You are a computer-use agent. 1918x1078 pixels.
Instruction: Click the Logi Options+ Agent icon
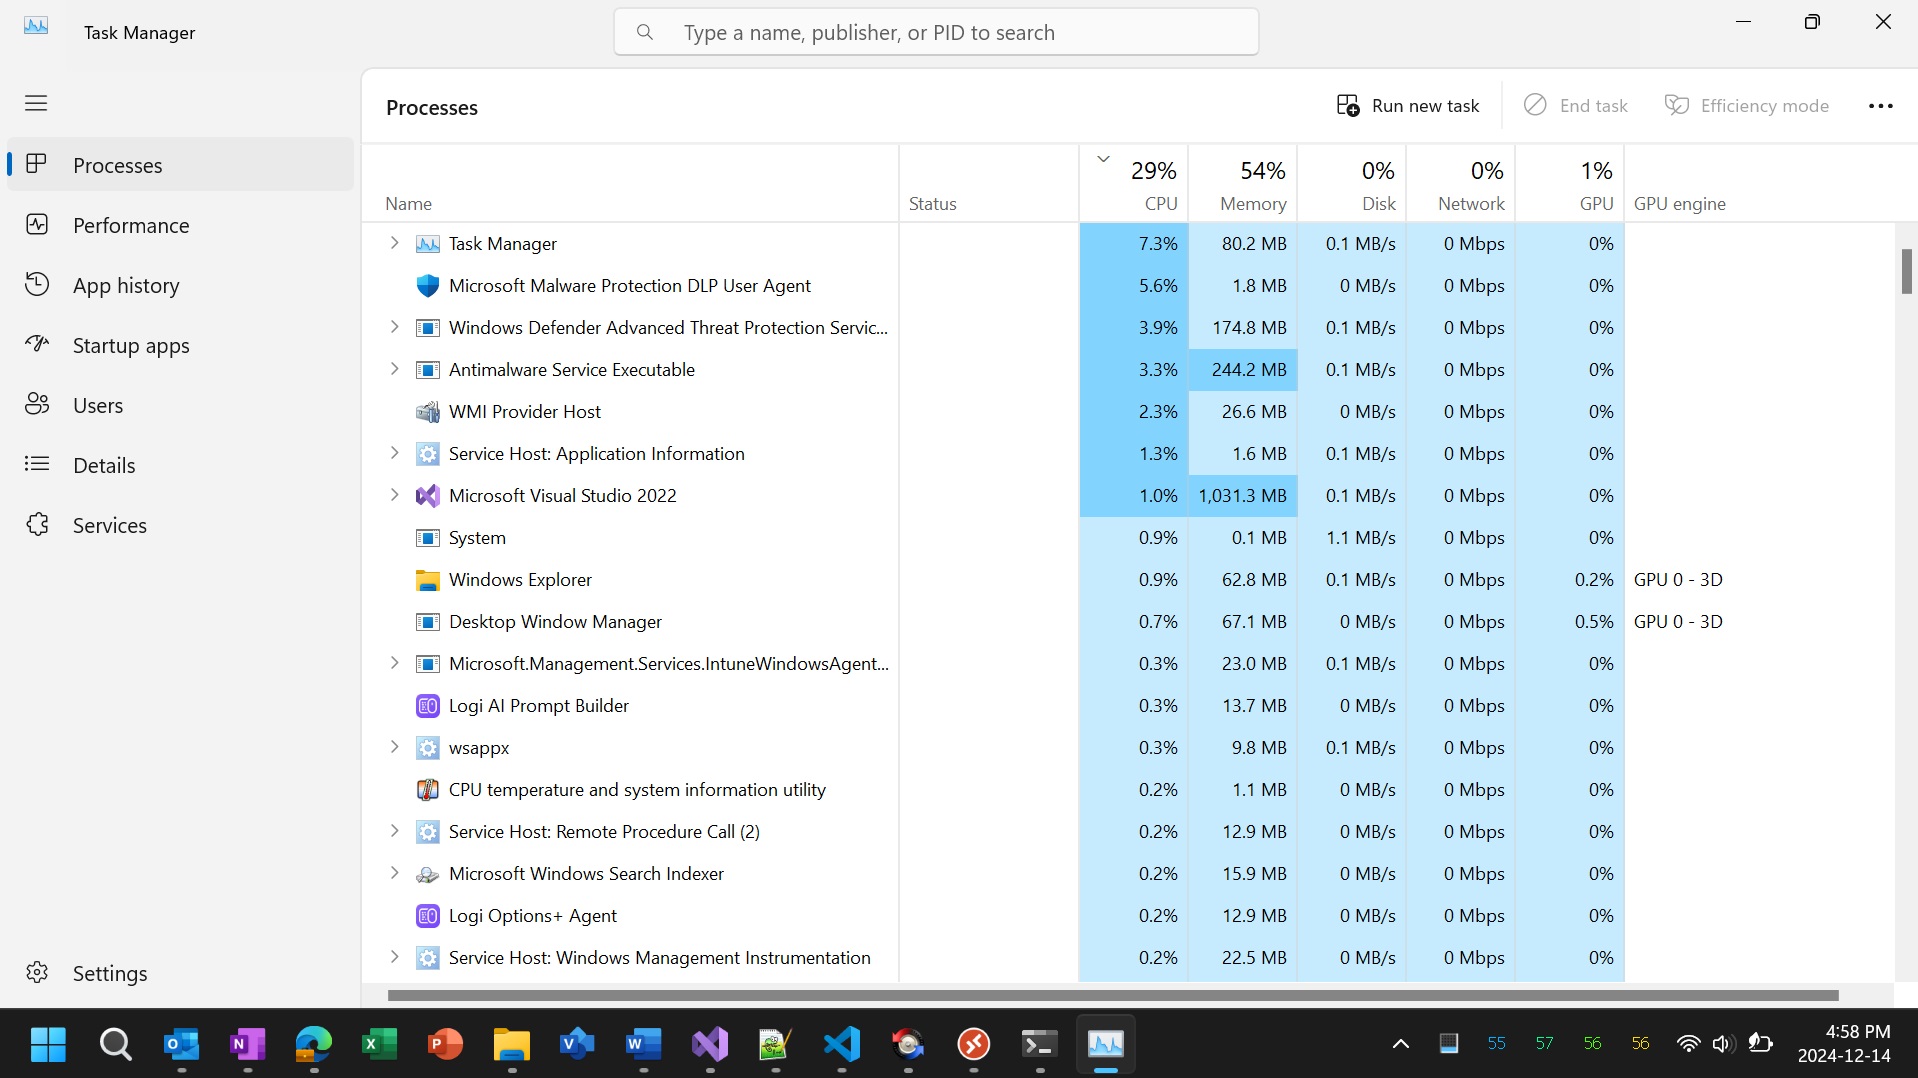(x=427, y=916)
